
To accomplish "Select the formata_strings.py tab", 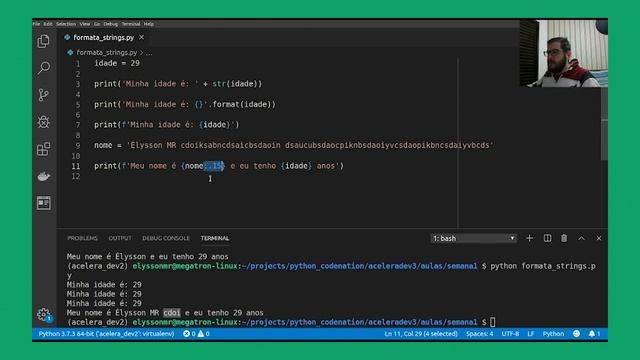I will tap(104, 37).
